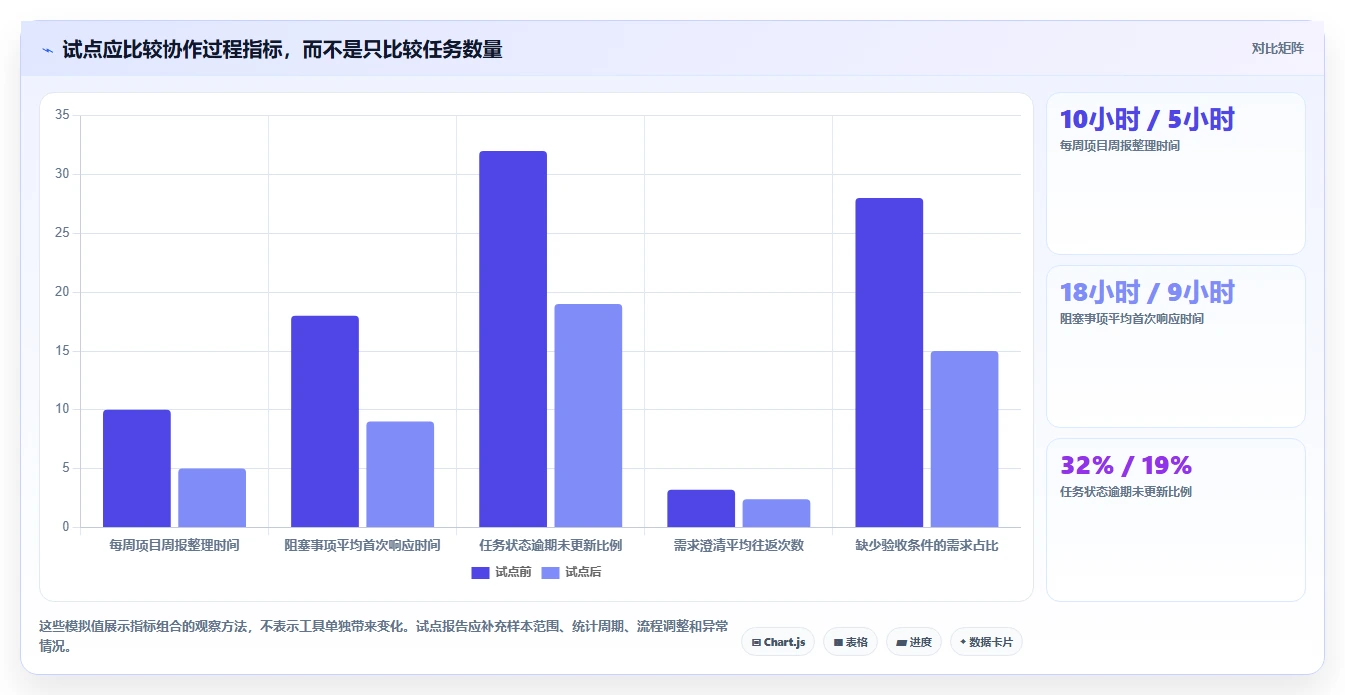1345x695 pixels.
Task: Click the 试点后 bar for 缺少验收条件的需求占比
Action: (964, 439)
